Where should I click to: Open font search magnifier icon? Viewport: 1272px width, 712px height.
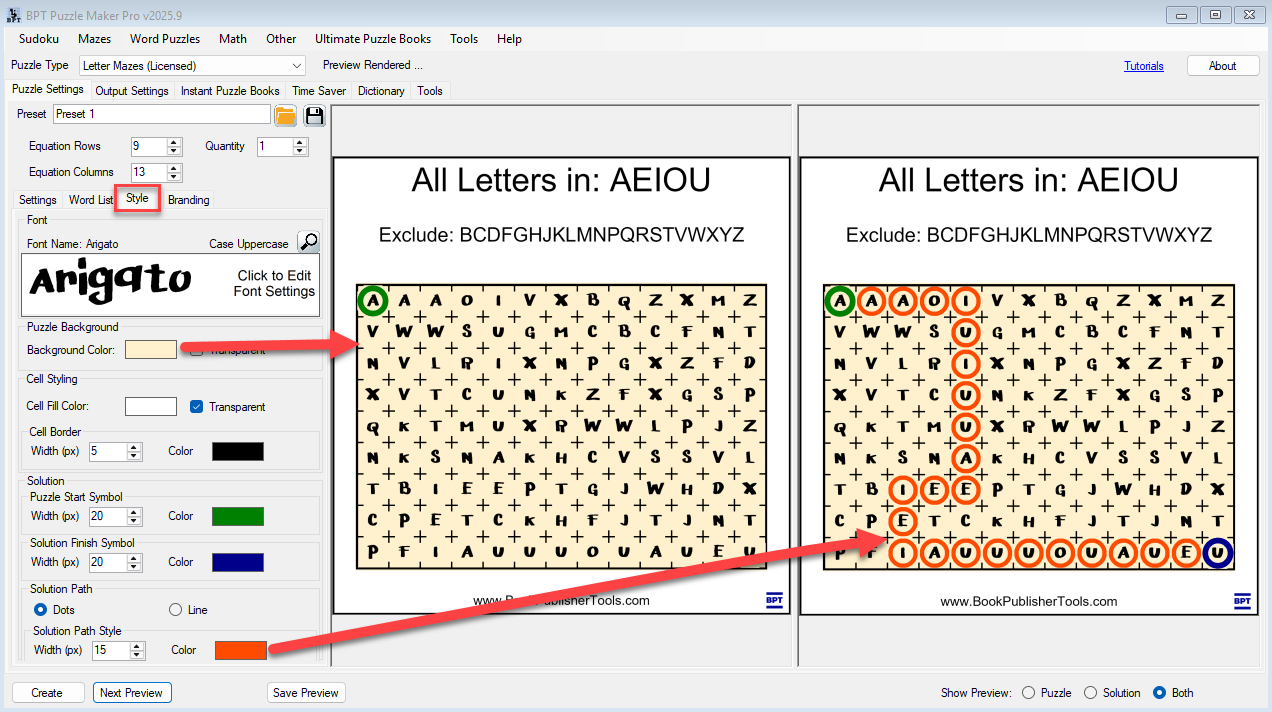point(309,242)
